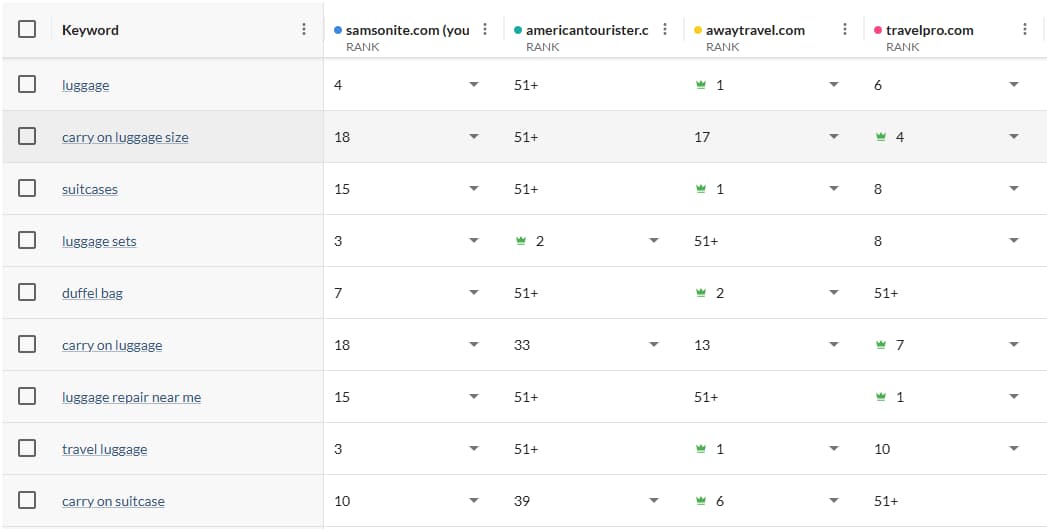The image size is (1047, 529).
Task: Select the duffel bag row checkbox
Action: 27,293
